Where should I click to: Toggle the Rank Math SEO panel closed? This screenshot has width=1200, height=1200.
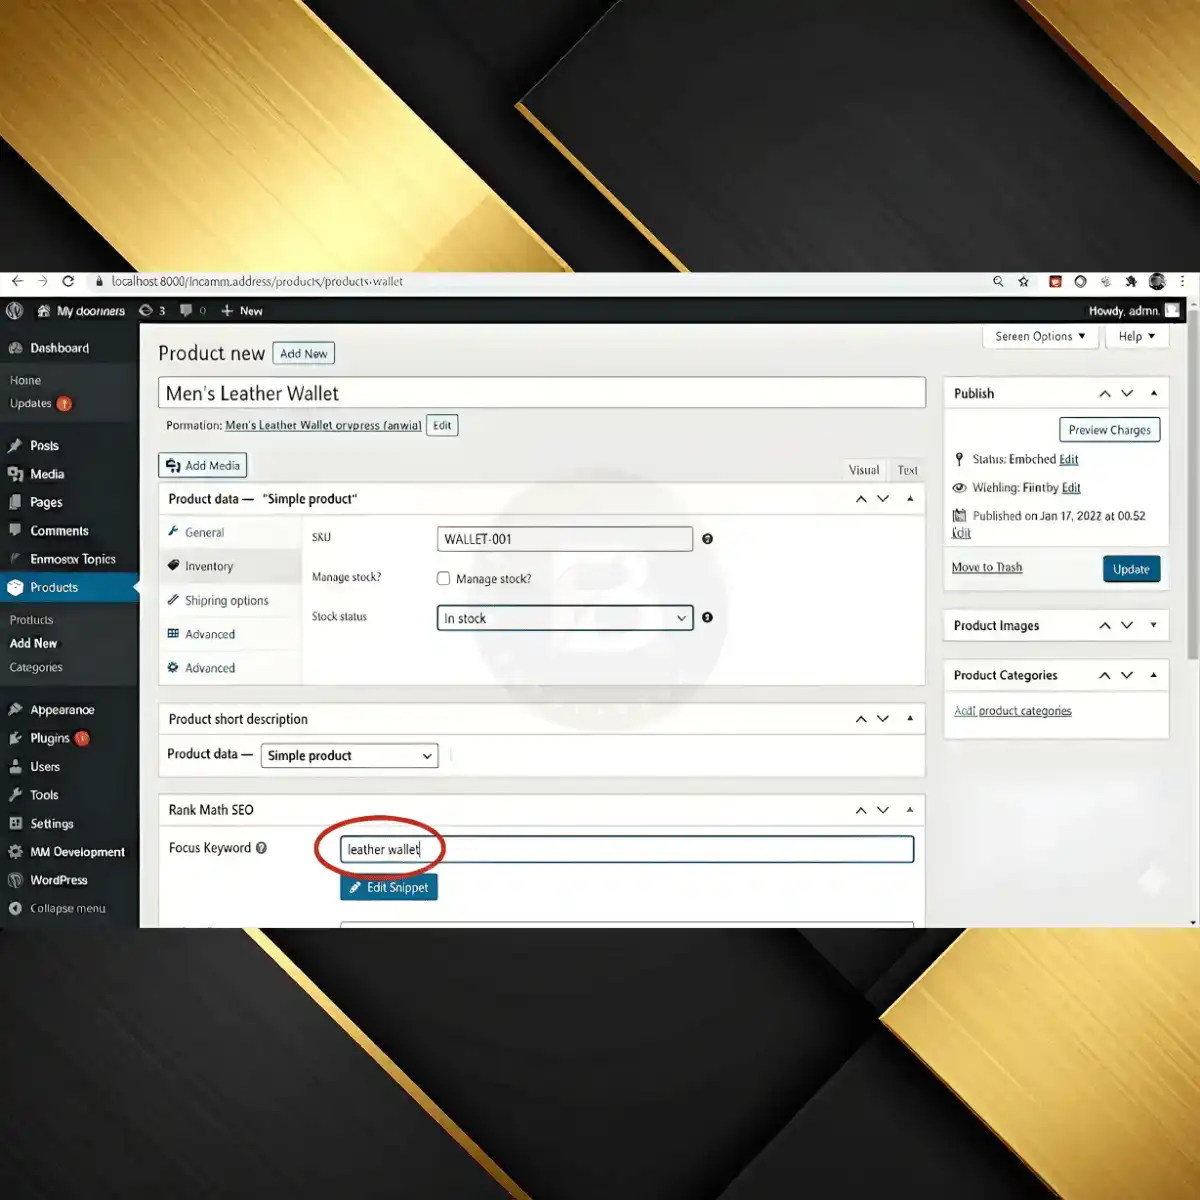909,810
